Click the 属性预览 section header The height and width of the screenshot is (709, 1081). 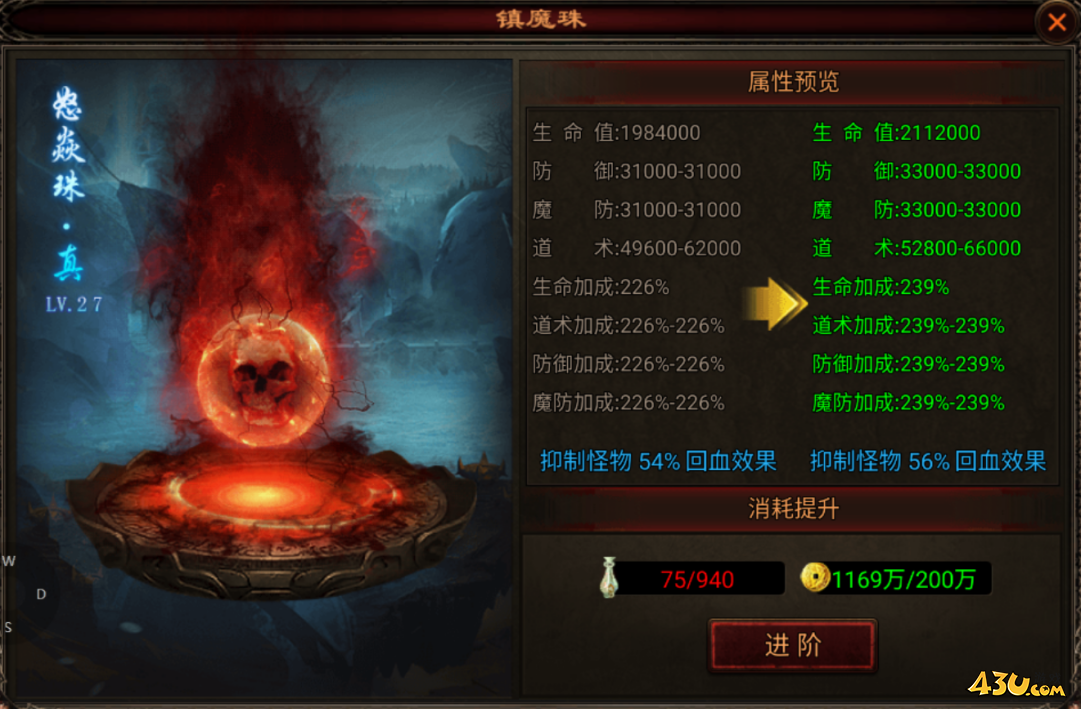794,82
